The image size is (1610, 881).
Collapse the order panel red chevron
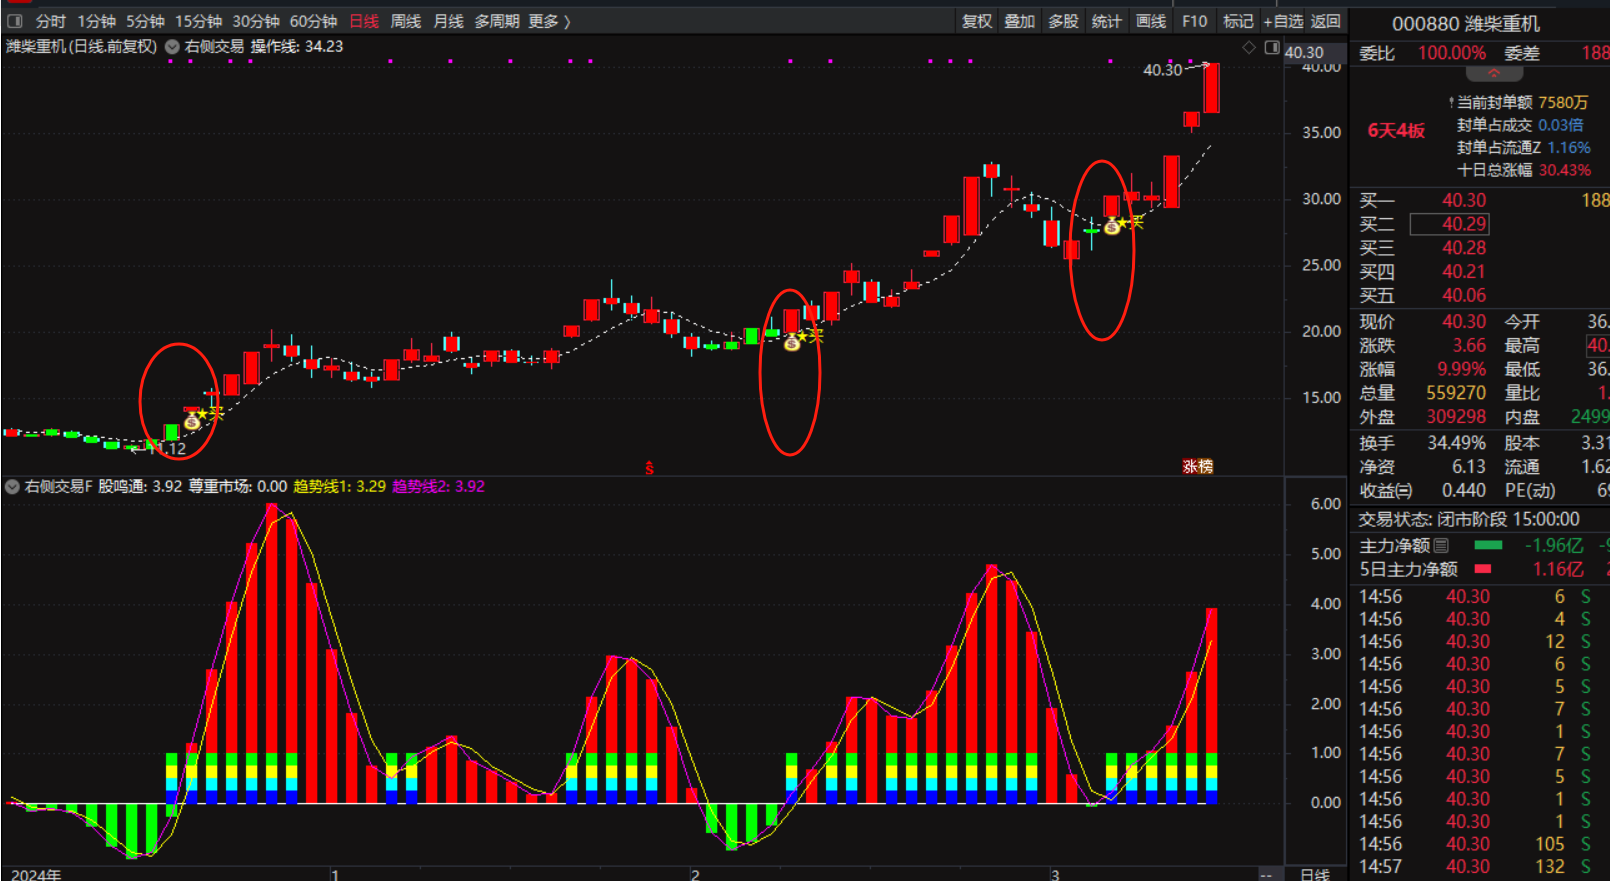pyautogui.click(x=1494, y=74)
